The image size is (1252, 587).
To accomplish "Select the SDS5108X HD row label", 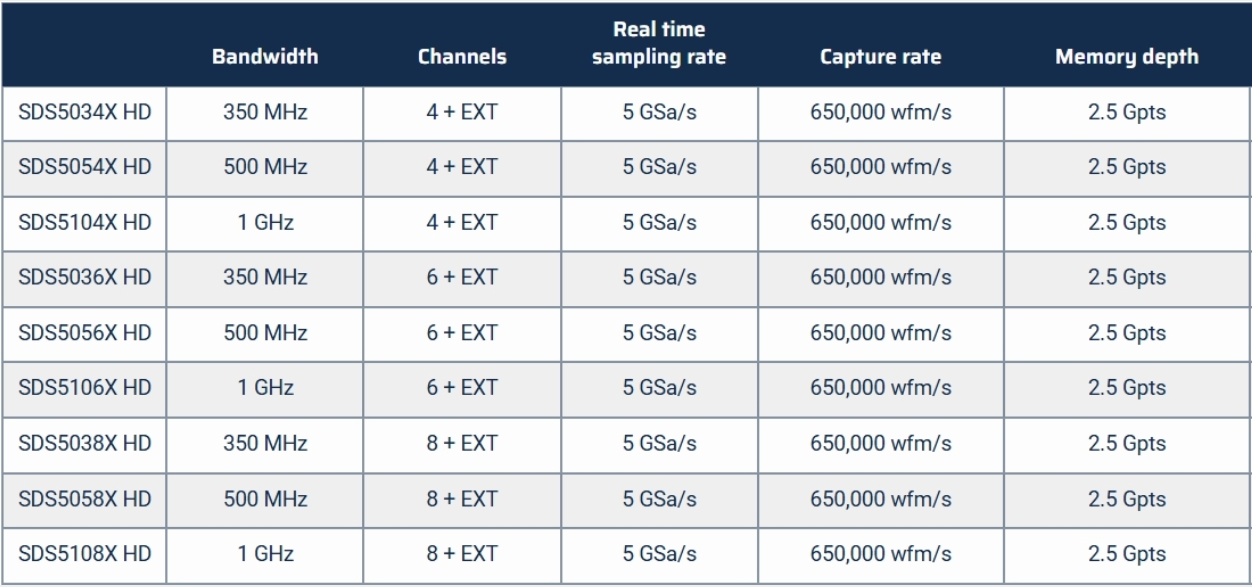I will (x=85, y=553).
